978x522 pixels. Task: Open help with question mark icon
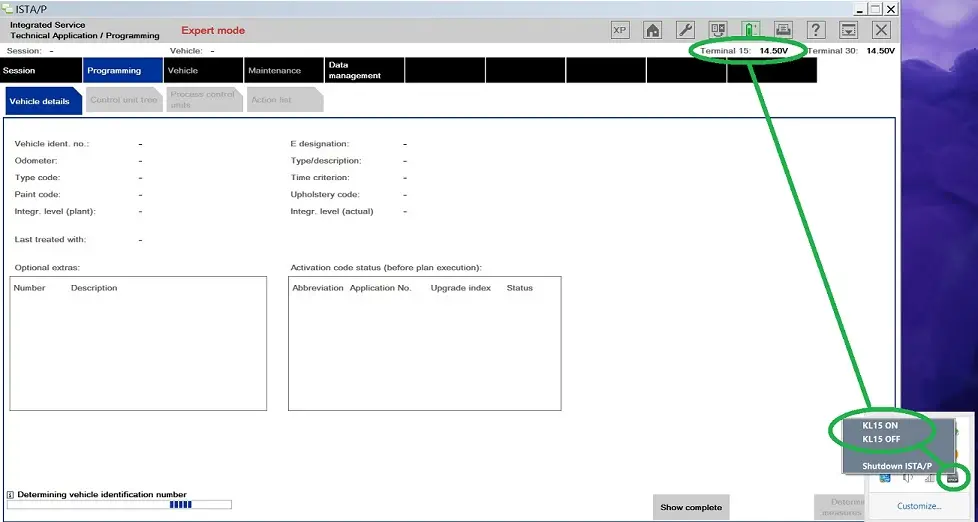pyautogui.click(x=816, y=30)
